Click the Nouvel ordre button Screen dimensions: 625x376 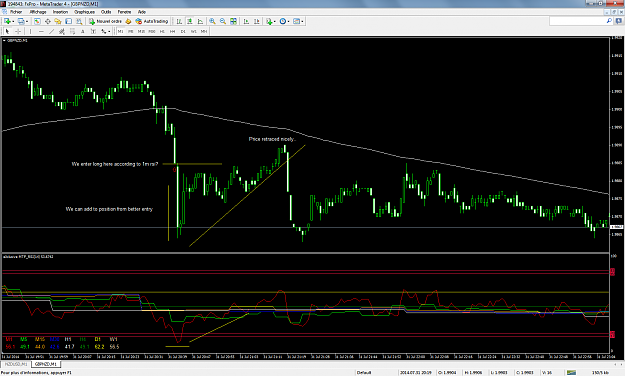105,21
